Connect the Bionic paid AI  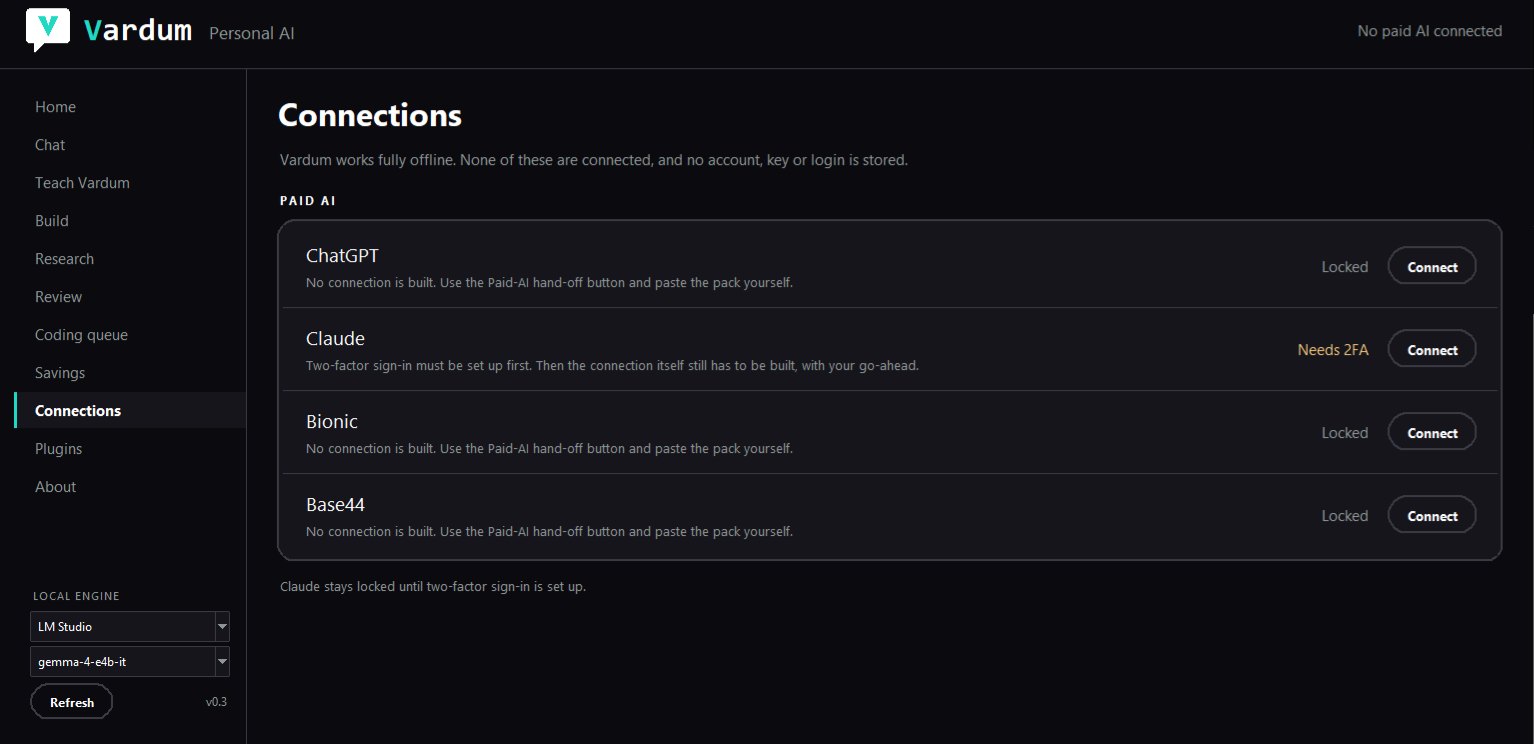(1432, 433)
